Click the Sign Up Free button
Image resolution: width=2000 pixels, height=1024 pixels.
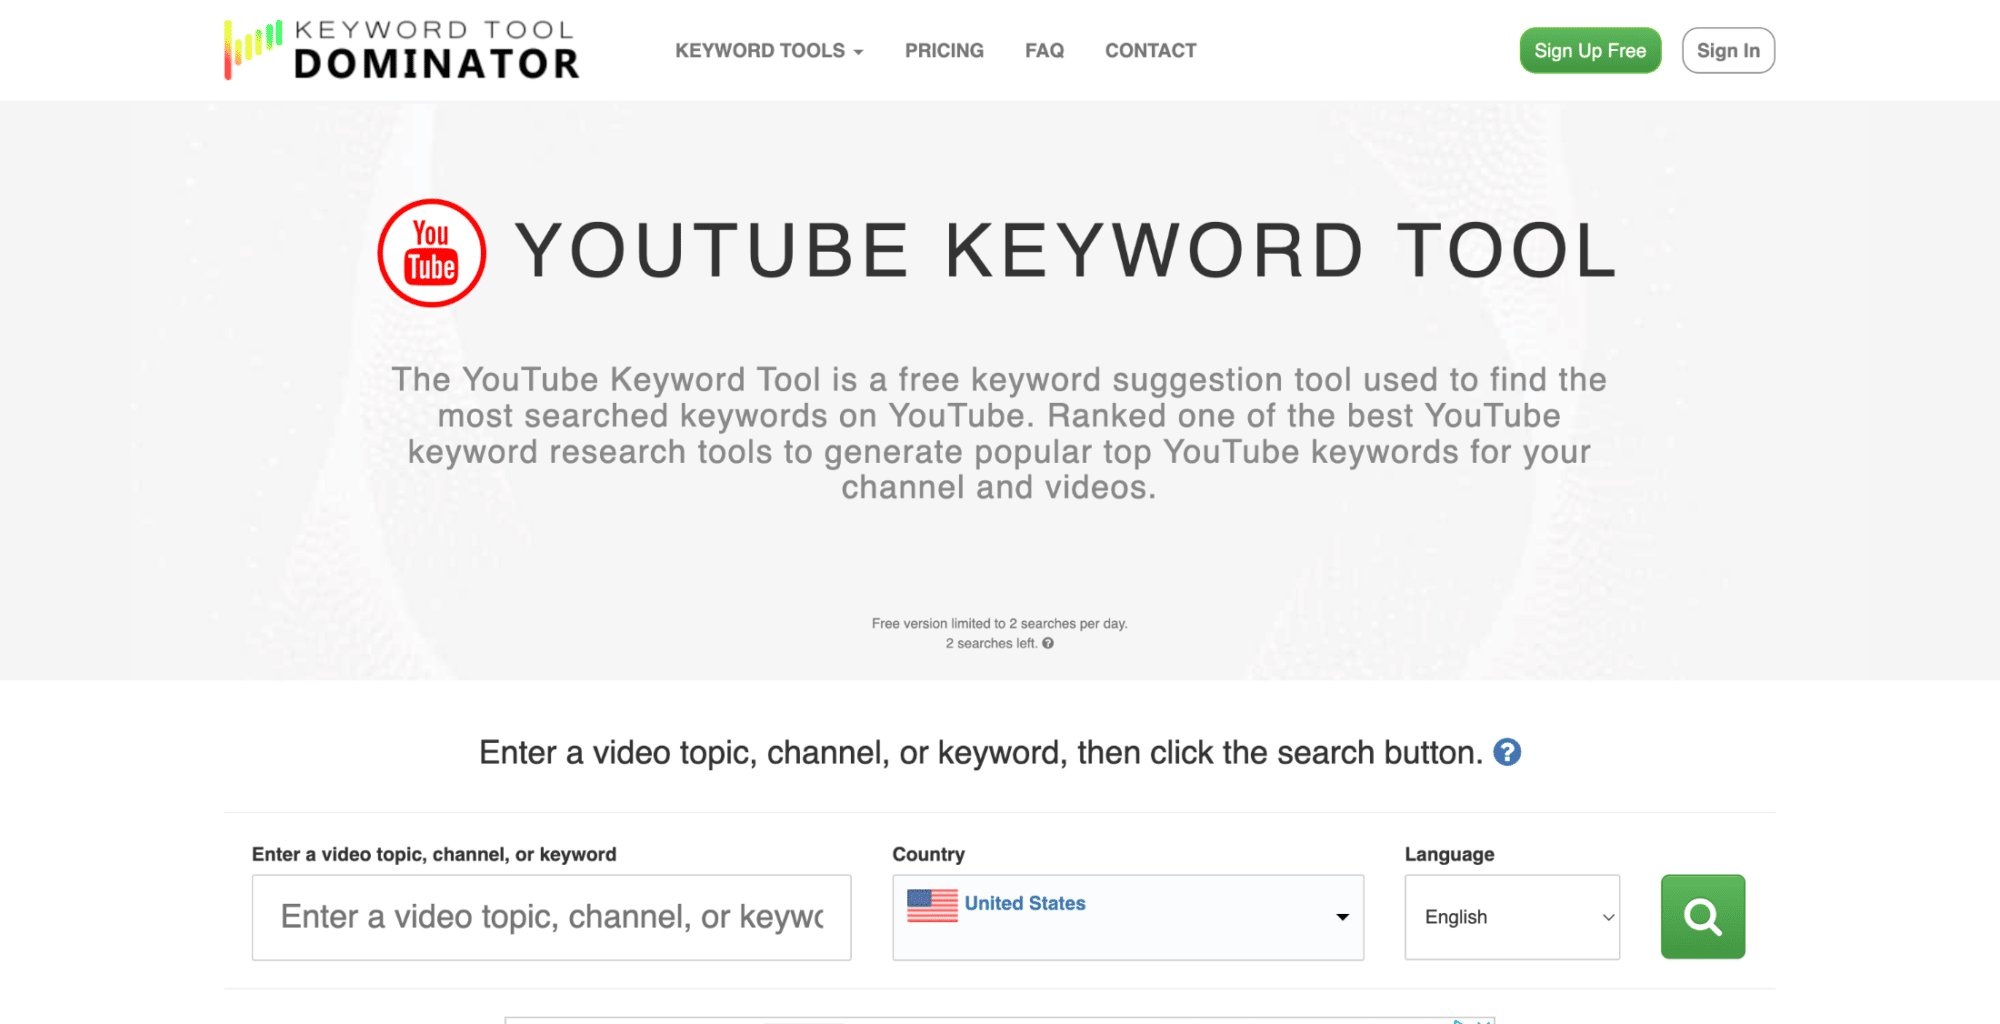tap(1590, 50)
